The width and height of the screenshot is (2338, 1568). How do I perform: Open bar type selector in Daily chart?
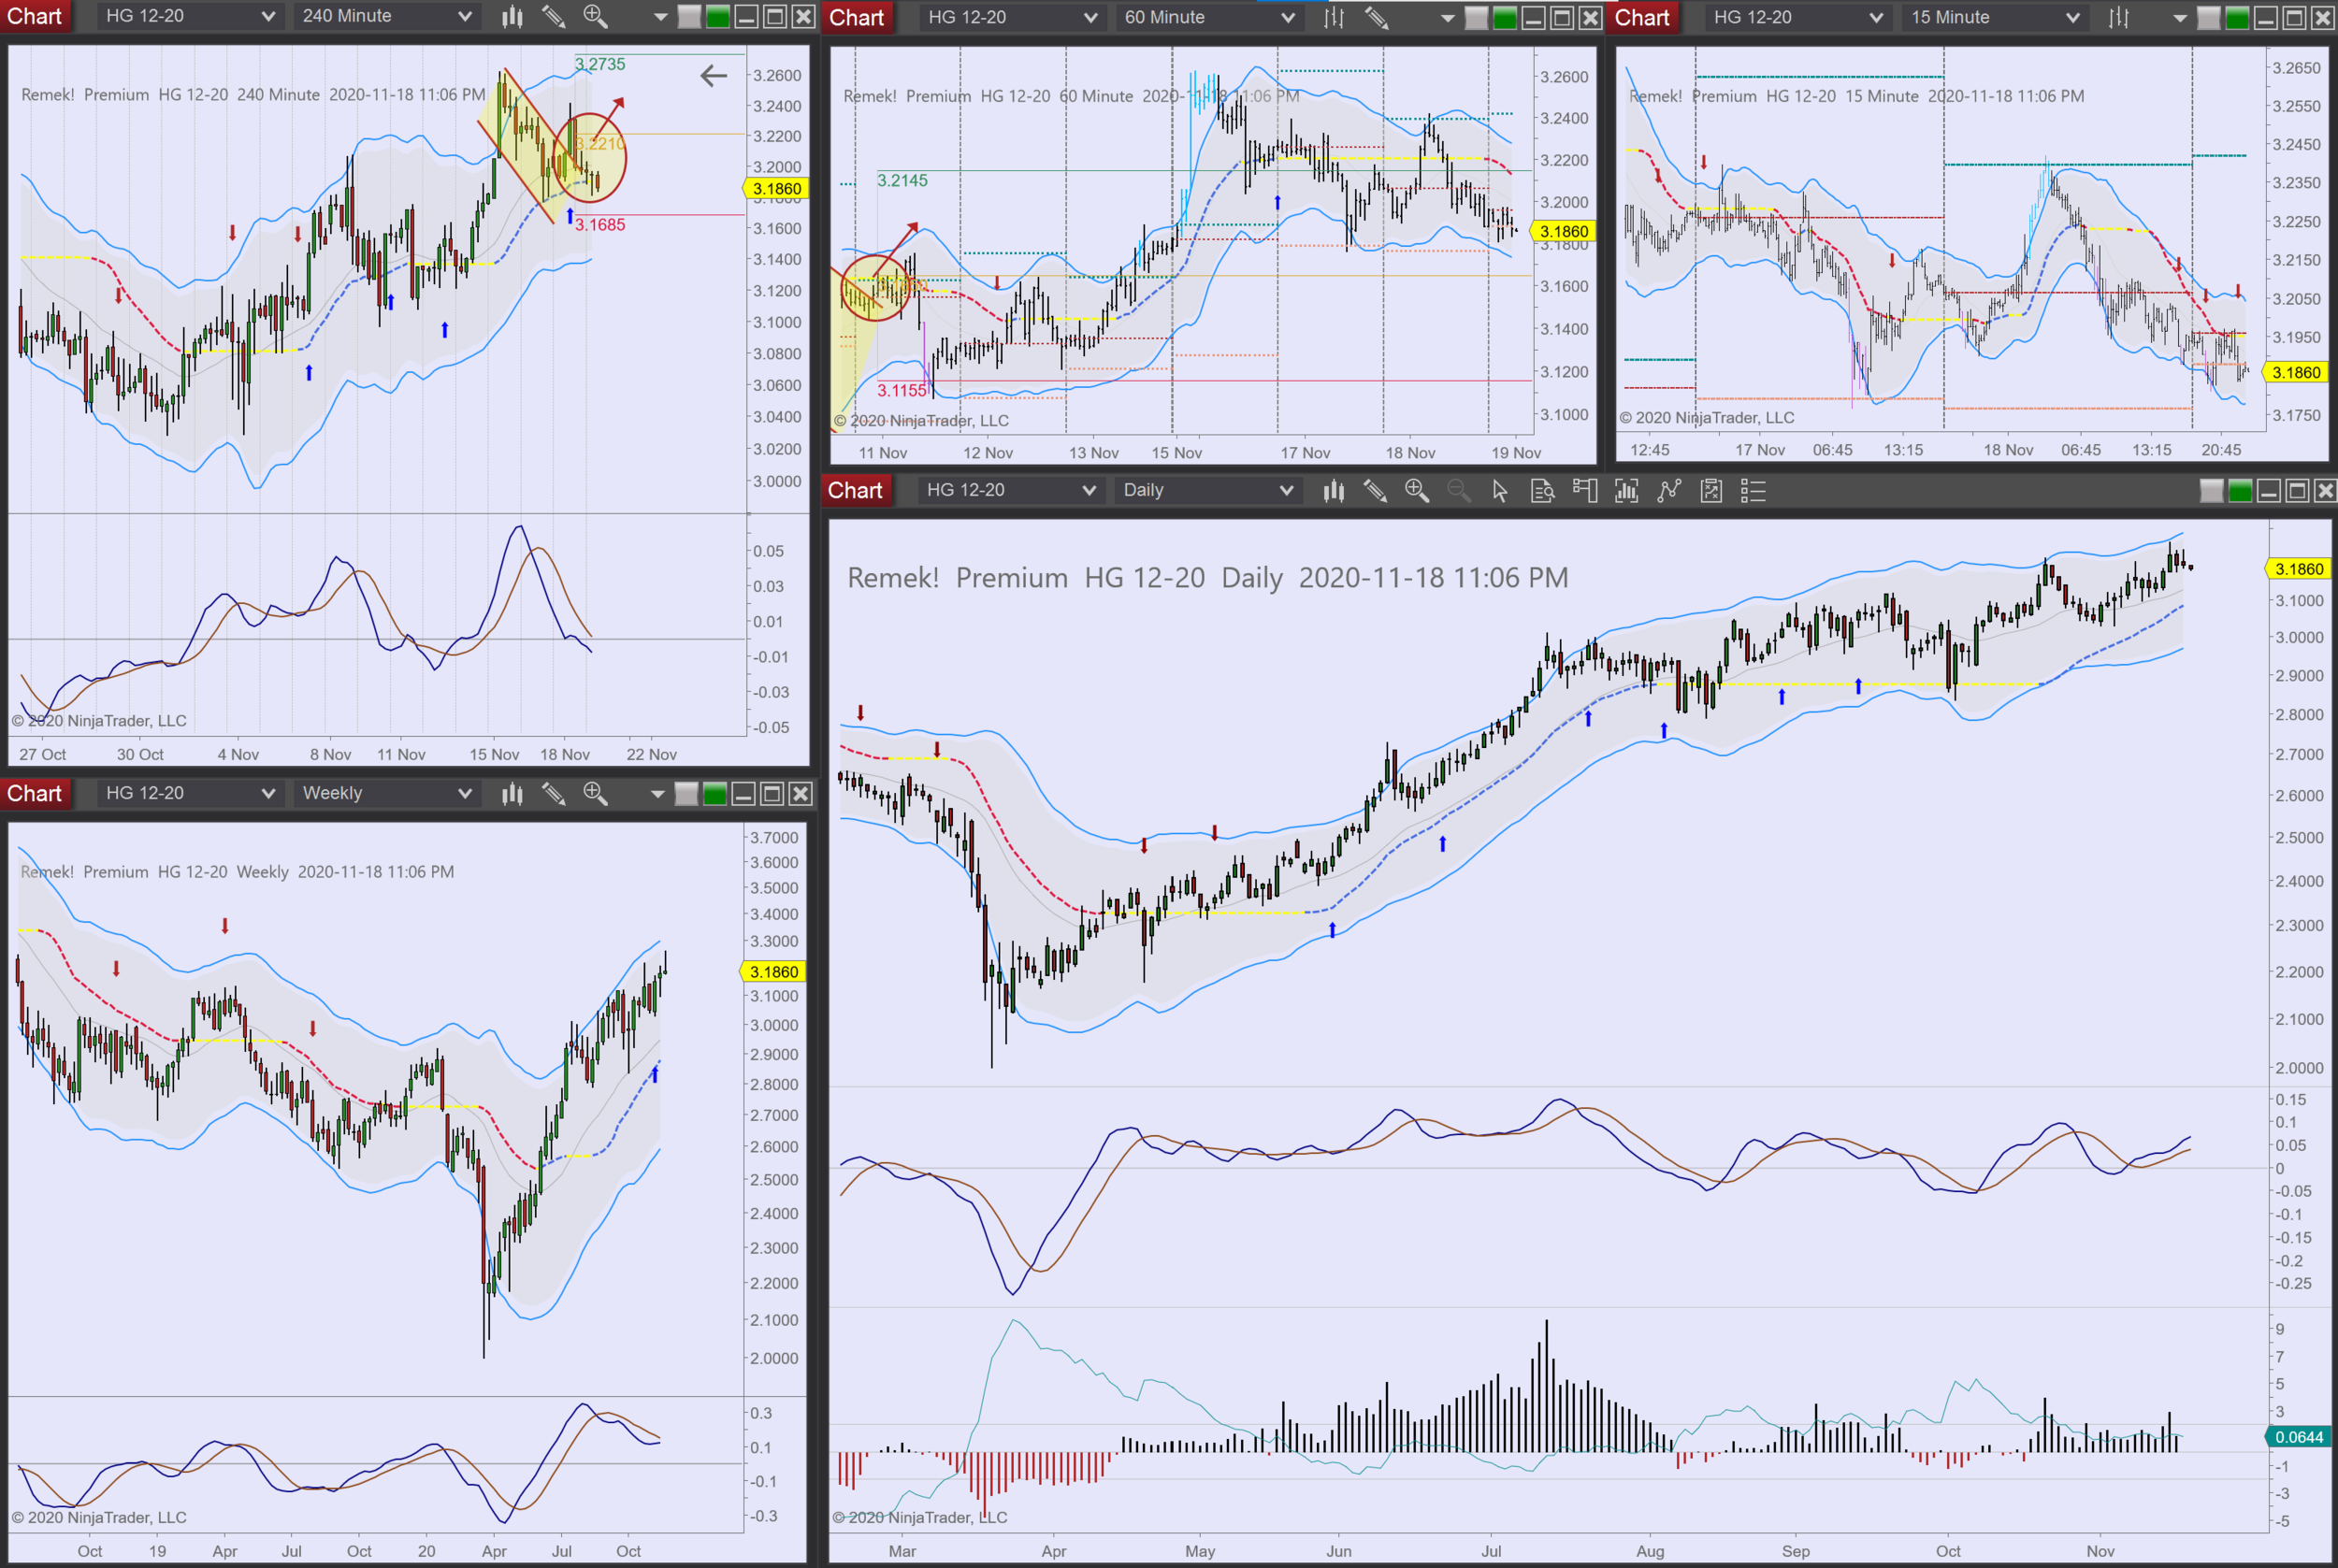point(1333,490)
